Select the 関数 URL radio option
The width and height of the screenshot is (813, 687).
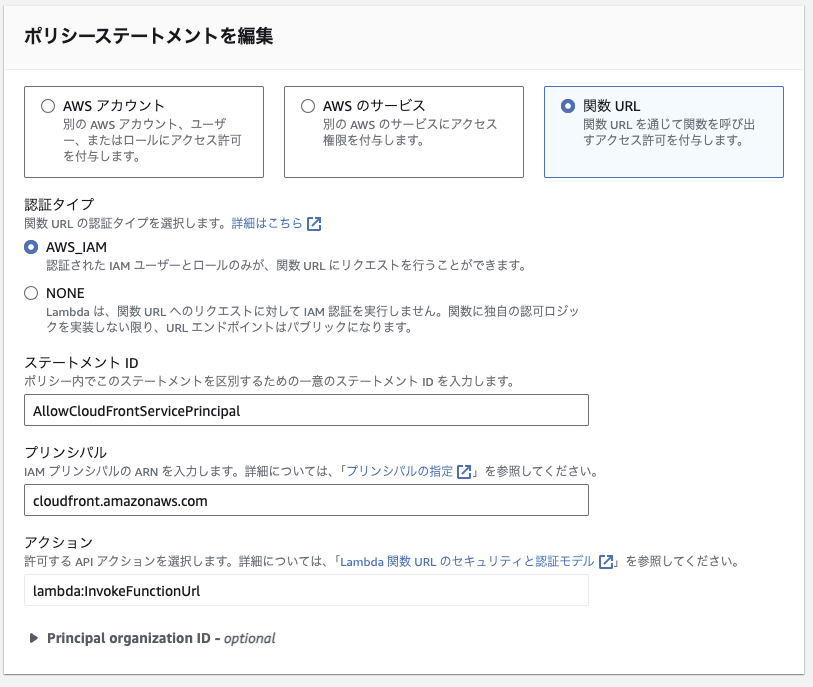(x=568, y=106)
